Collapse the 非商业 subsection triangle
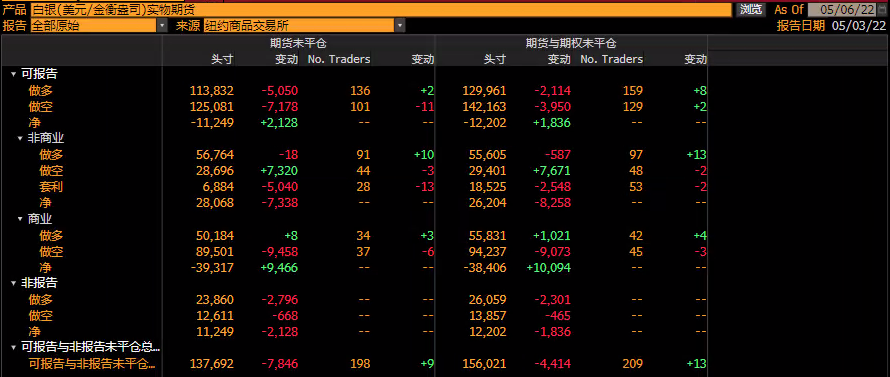This screenshot has width=890, height=377. tap(21, 138)
